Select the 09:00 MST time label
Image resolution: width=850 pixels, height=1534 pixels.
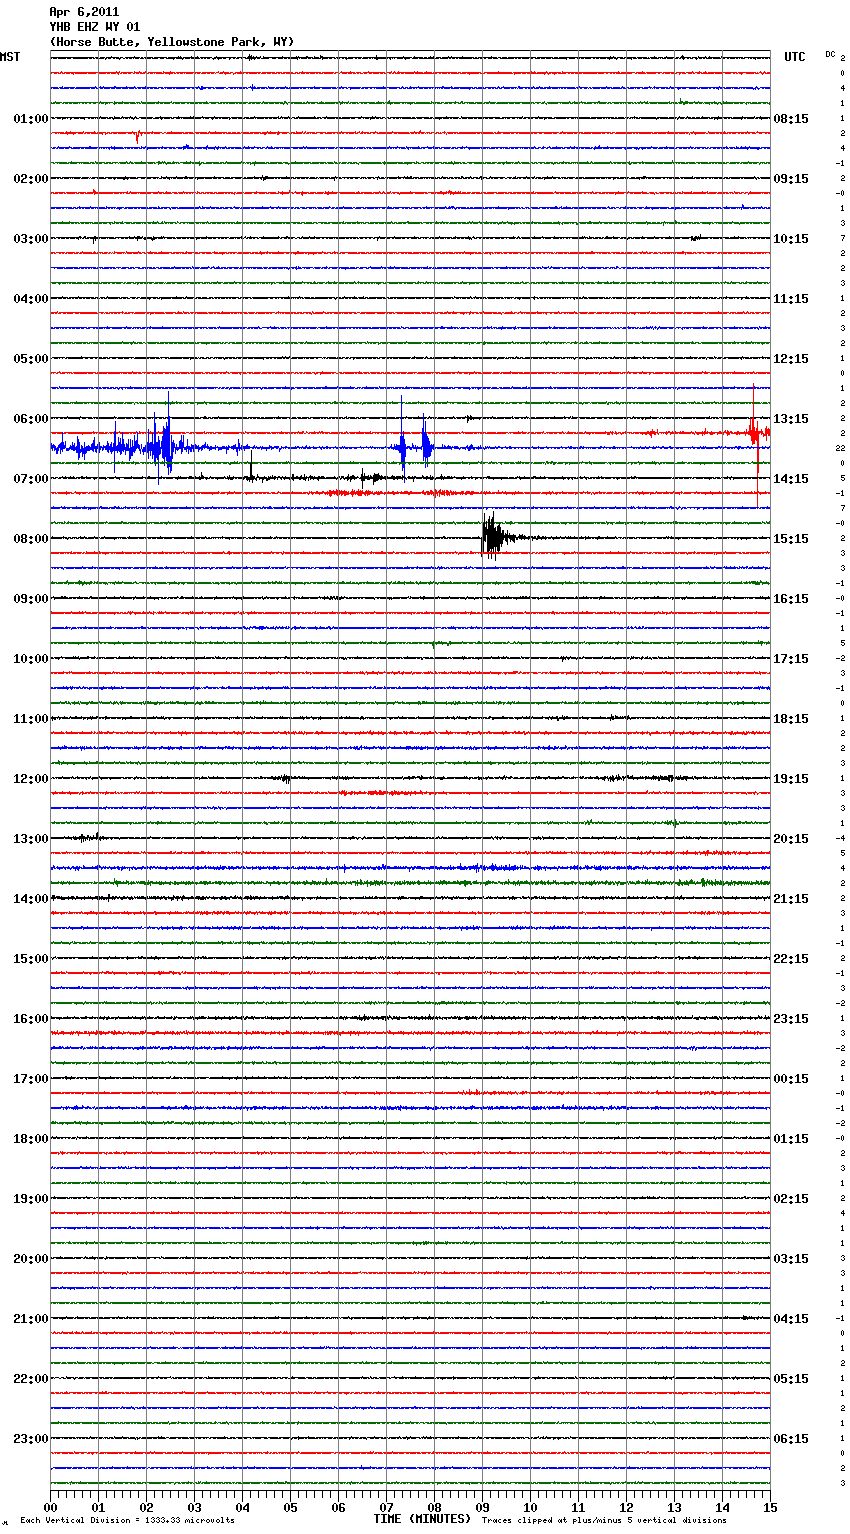click(31, 599)
